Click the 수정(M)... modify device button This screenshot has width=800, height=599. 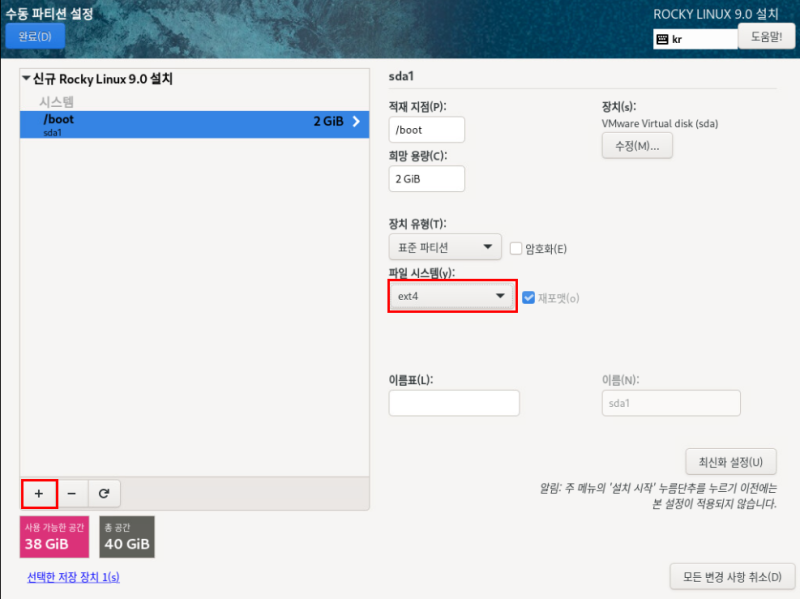(637, 146)
